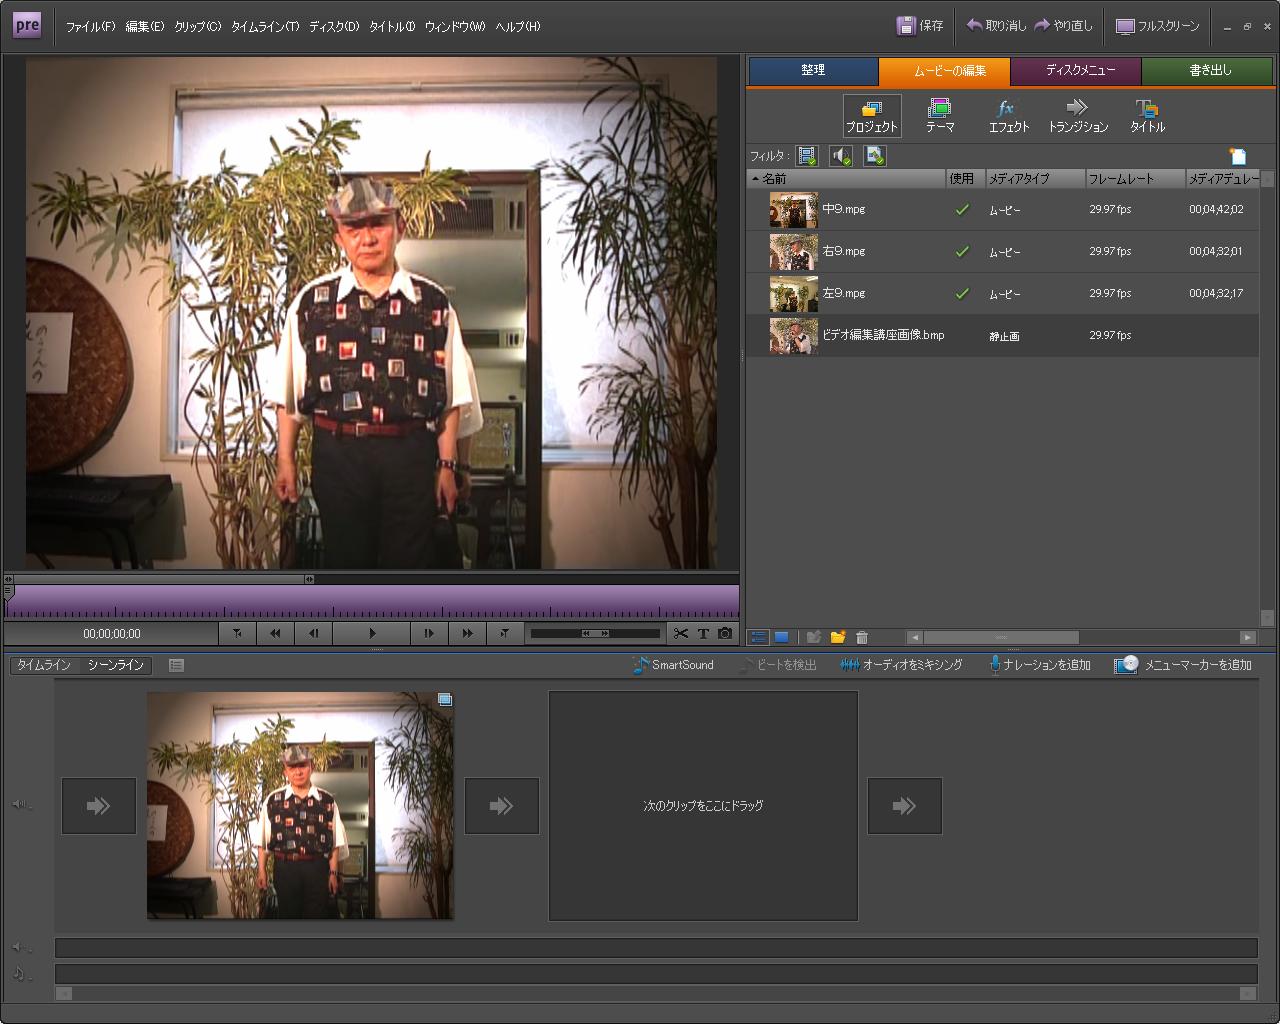Screen dimensions: 1280x1024
Task: Click the new folder icon in project panel
Action: click(x=838, y=637)
